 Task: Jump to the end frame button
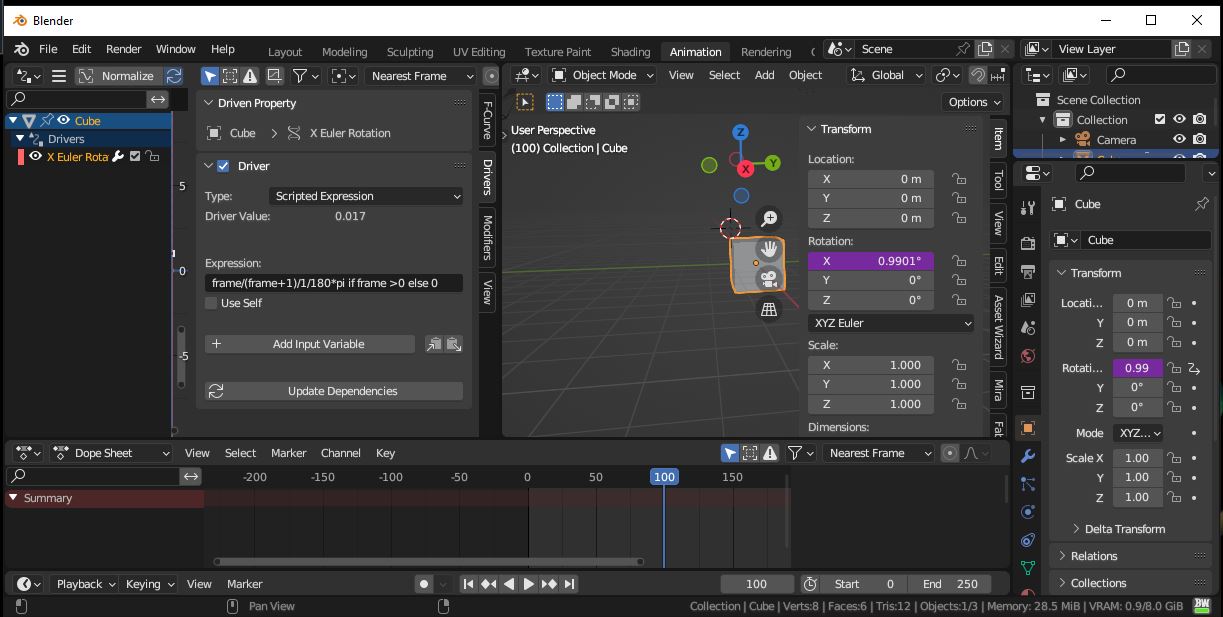[x=570, y=584]
